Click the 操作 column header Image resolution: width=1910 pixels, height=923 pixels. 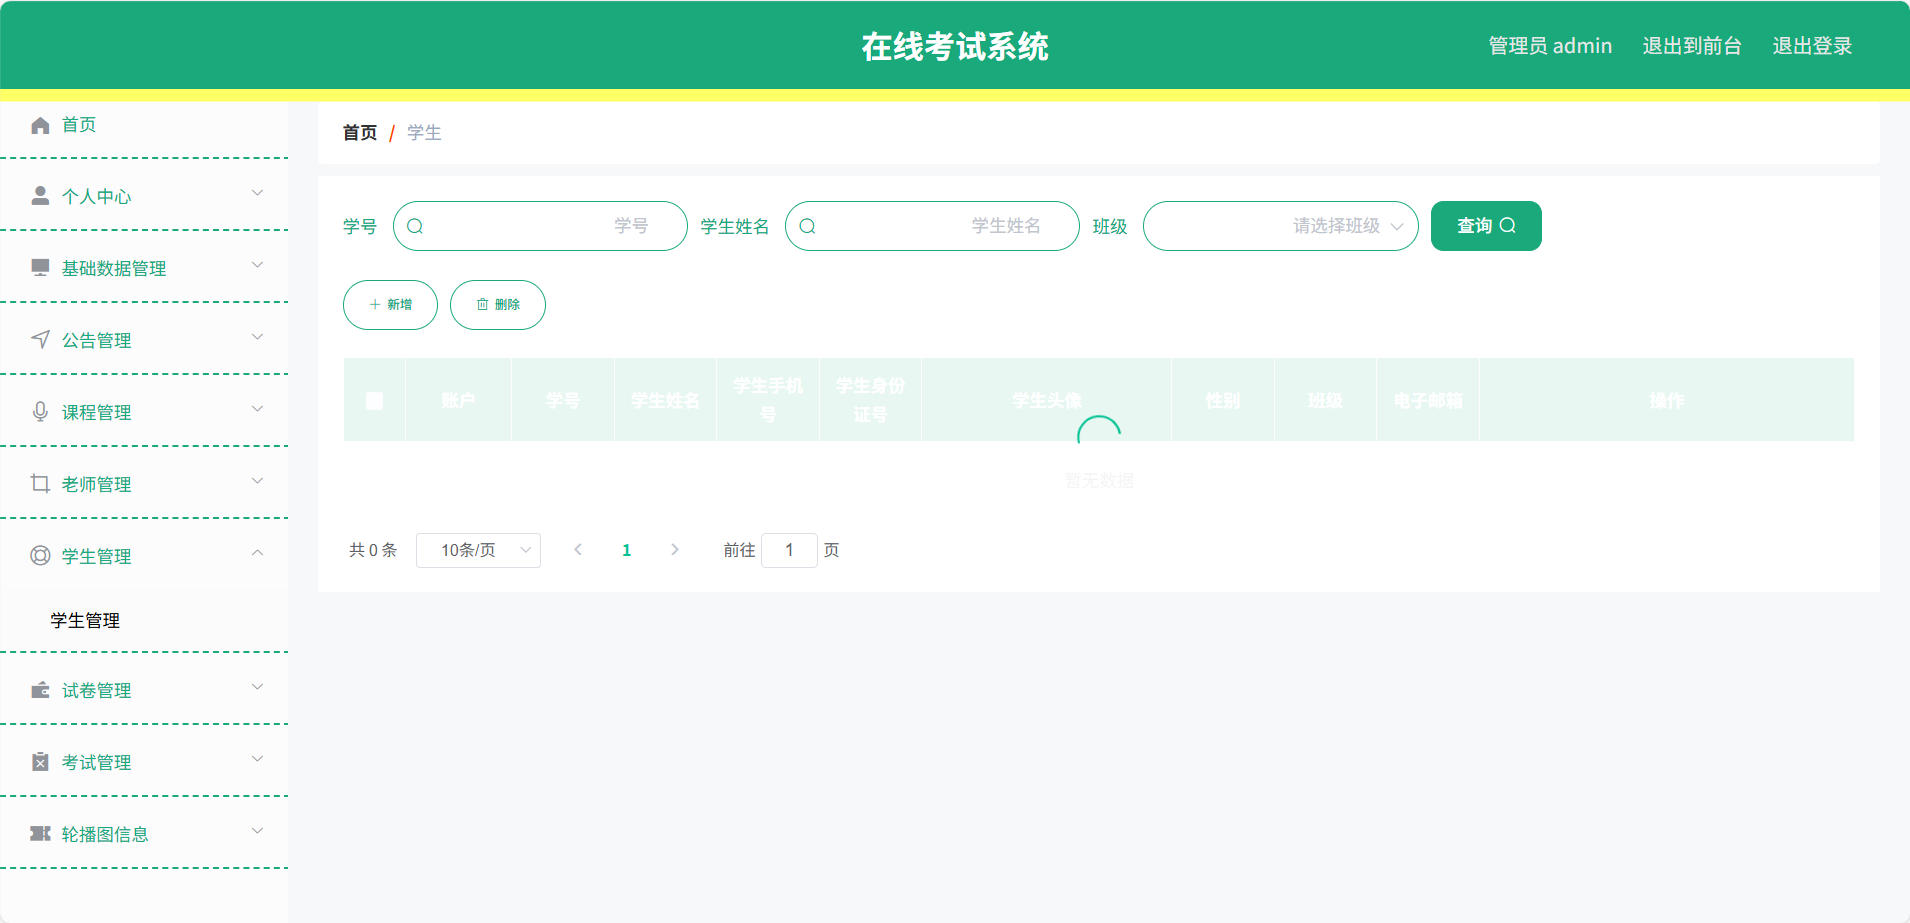pyautogui.click(x=1667, y=400)
